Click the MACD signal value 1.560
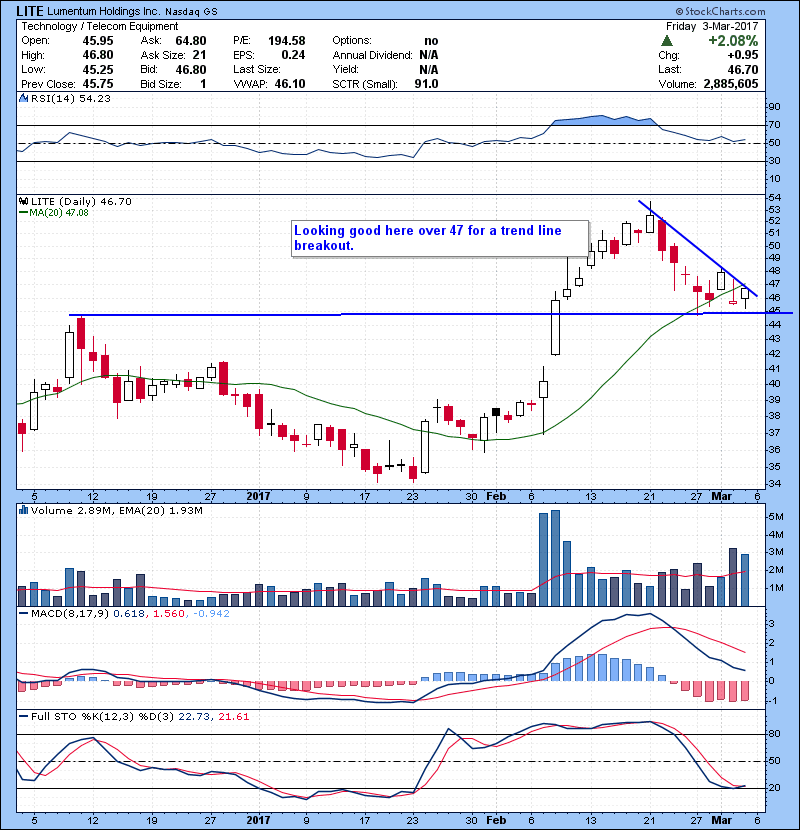This screenshot has height=830, width=800. (x=169, y=614)
